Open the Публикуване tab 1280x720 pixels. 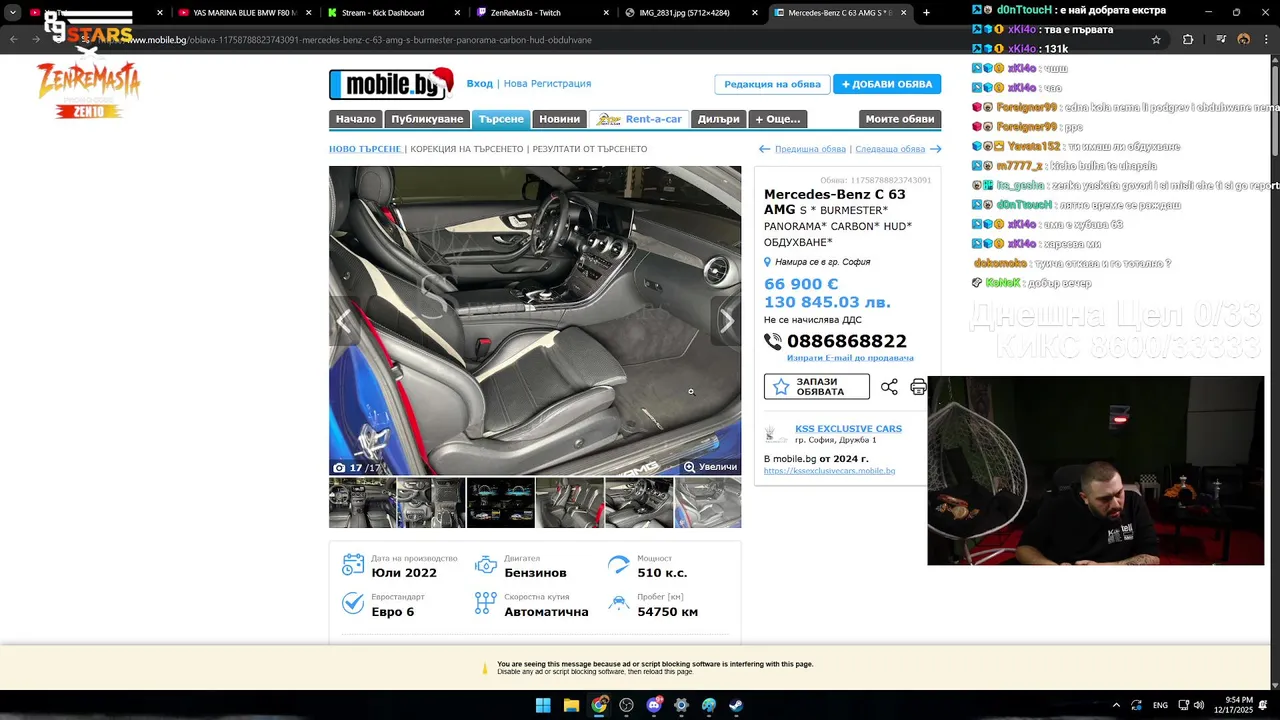pyautogui.click(x=427, y=119)
